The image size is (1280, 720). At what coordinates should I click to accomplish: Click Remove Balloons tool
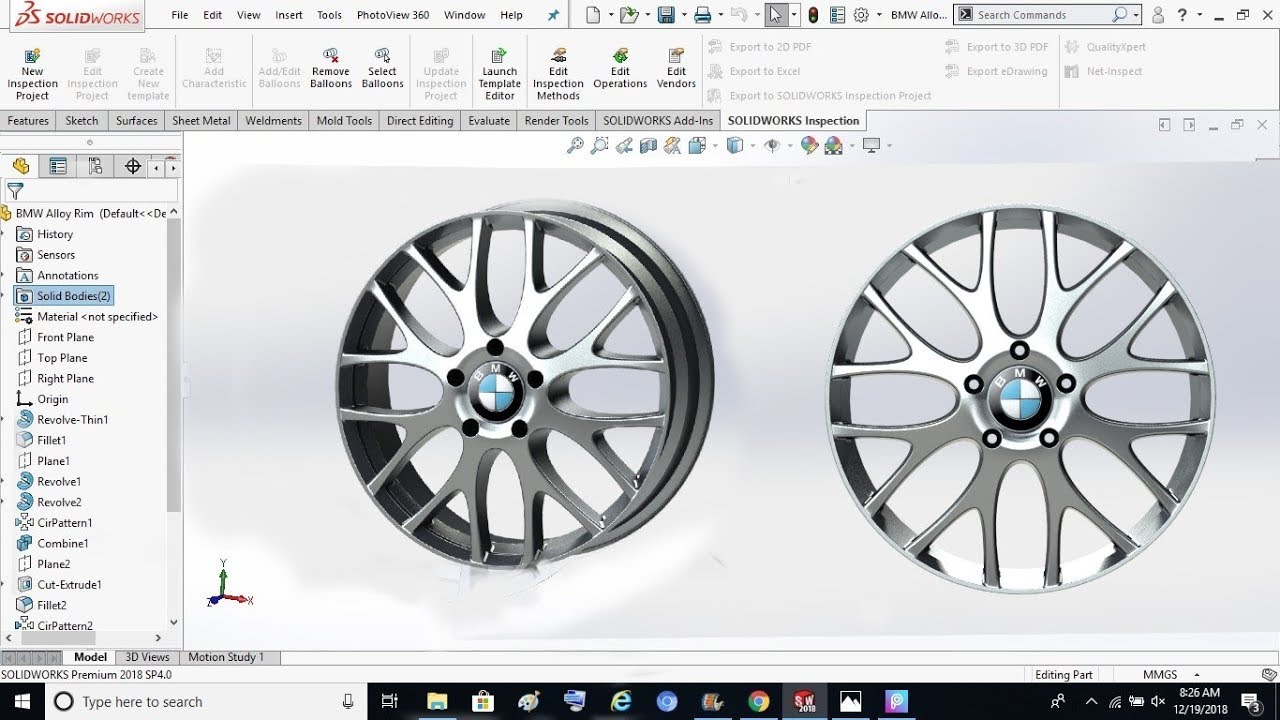point(331,68)
